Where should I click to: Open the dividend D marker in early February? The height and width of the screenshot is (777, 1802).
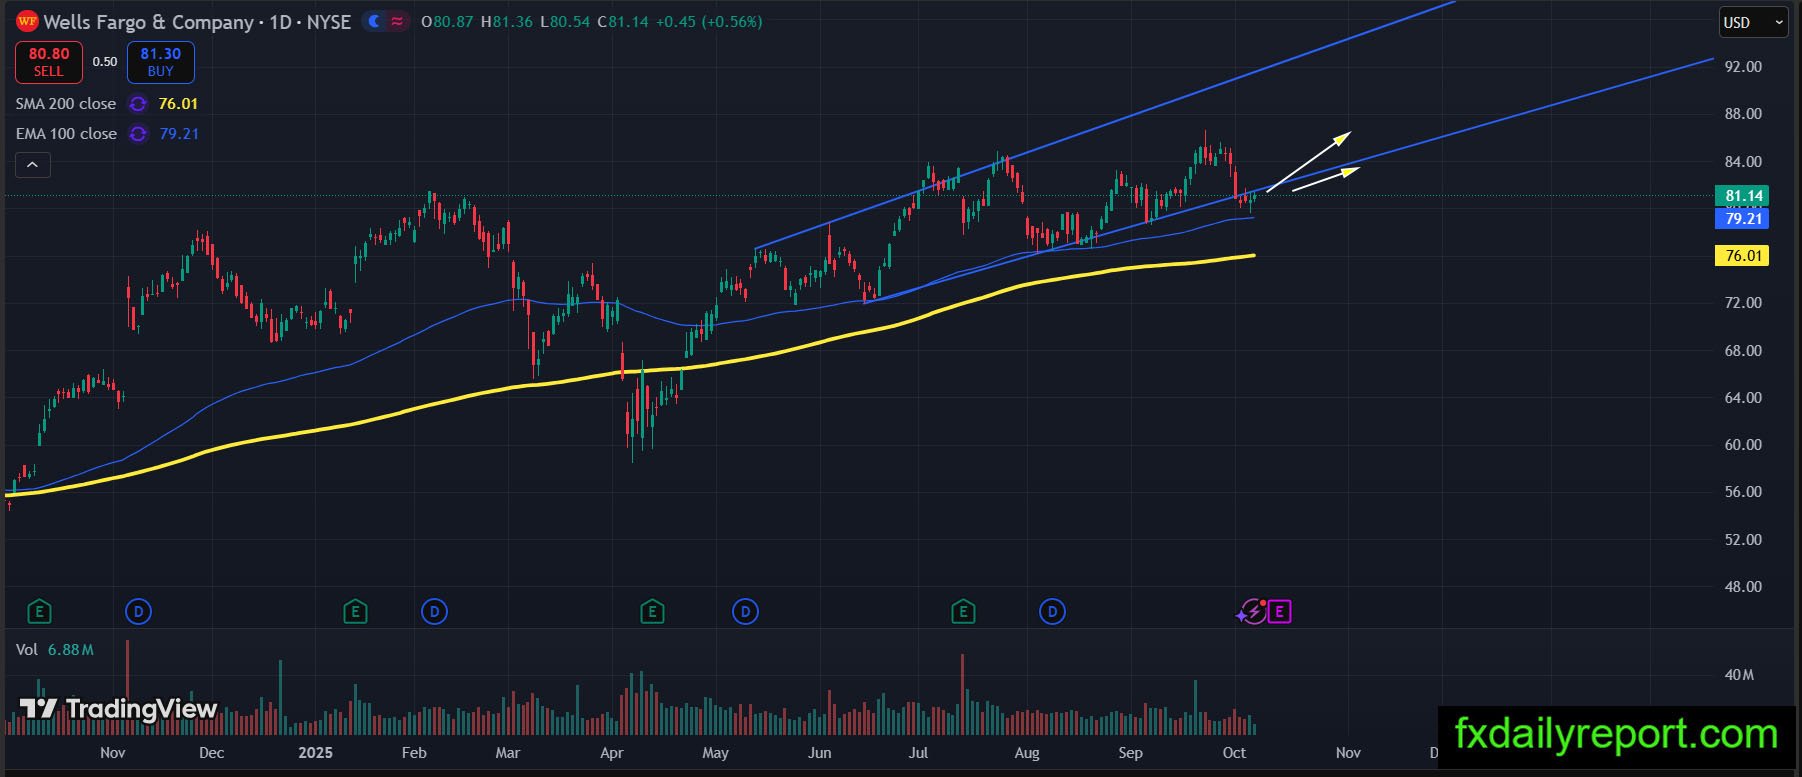pos(434,611)
